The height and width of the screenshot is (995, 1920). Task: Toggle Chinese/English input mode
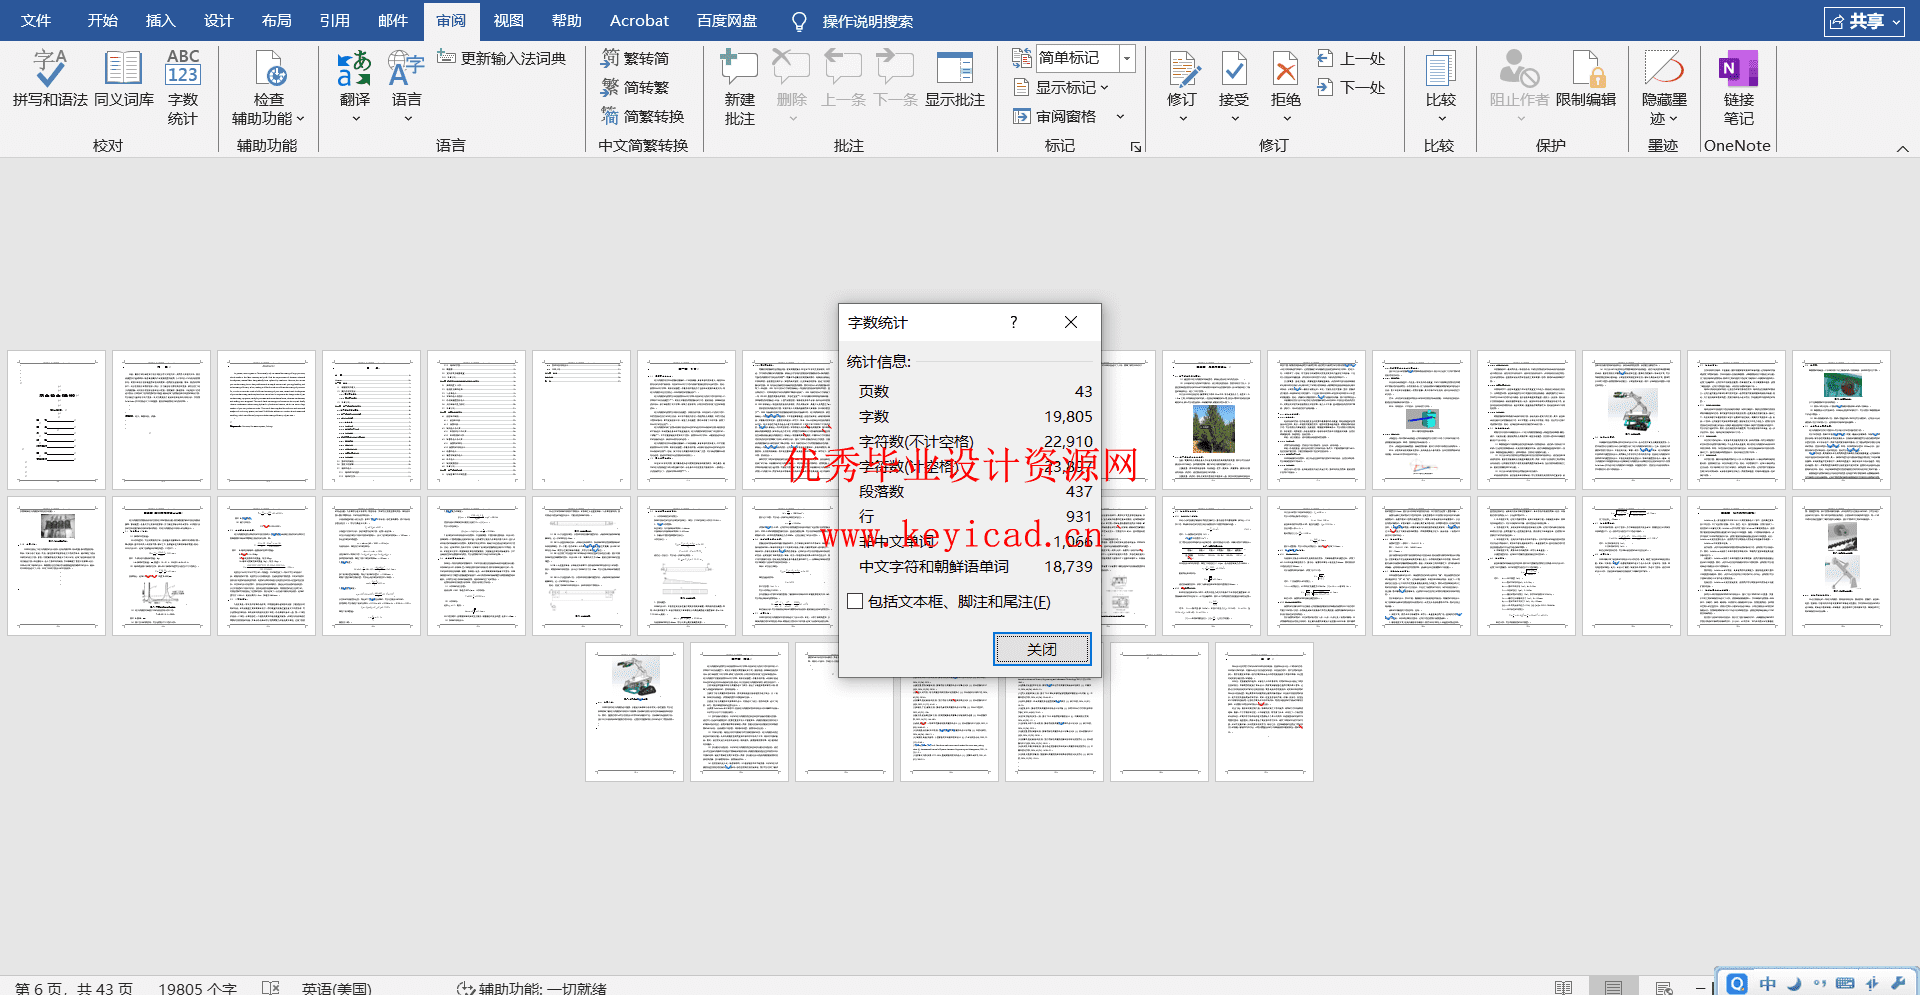click(1768, 983)
